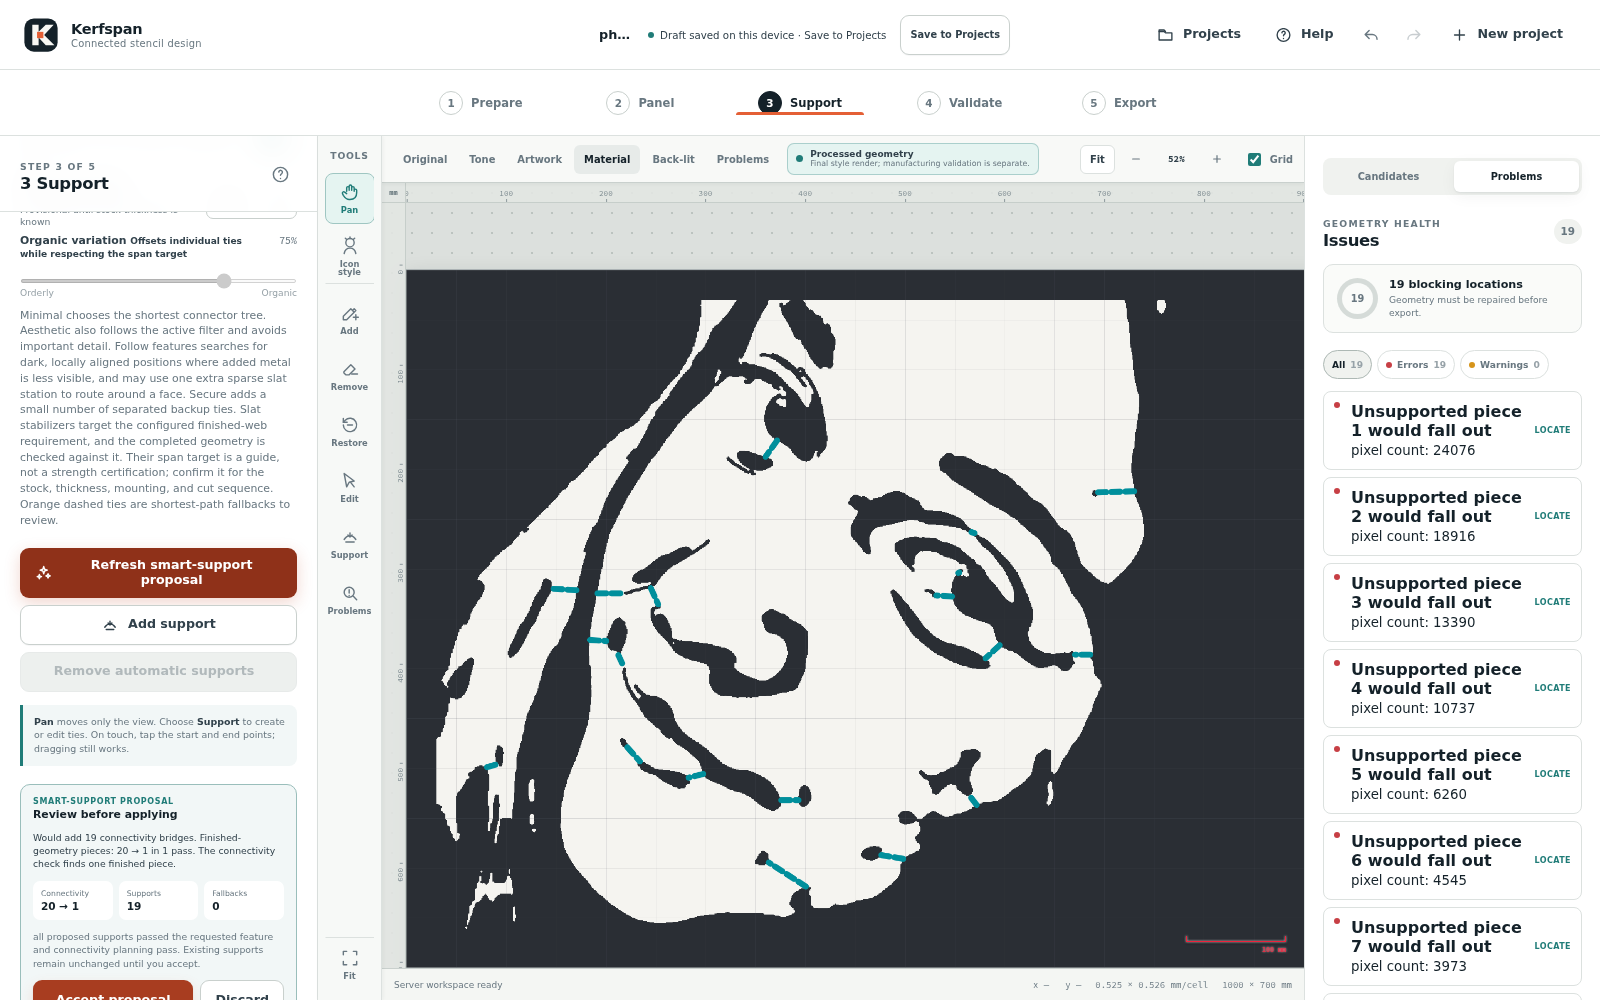
Task: Locate Unsupported piece 4
Action: click(x=1552, y=688)
